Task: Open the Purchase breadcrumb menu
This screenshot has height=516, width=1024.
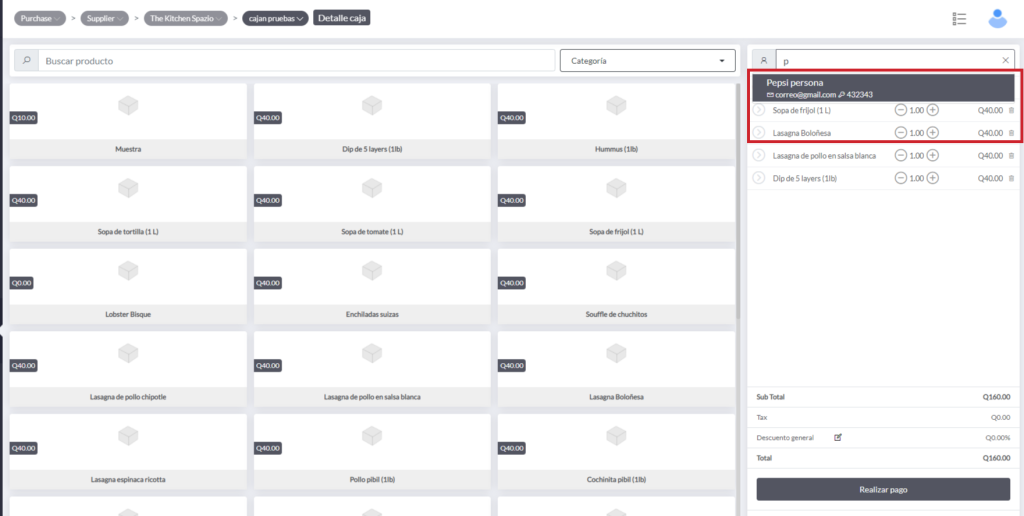Action: [40, 19]
